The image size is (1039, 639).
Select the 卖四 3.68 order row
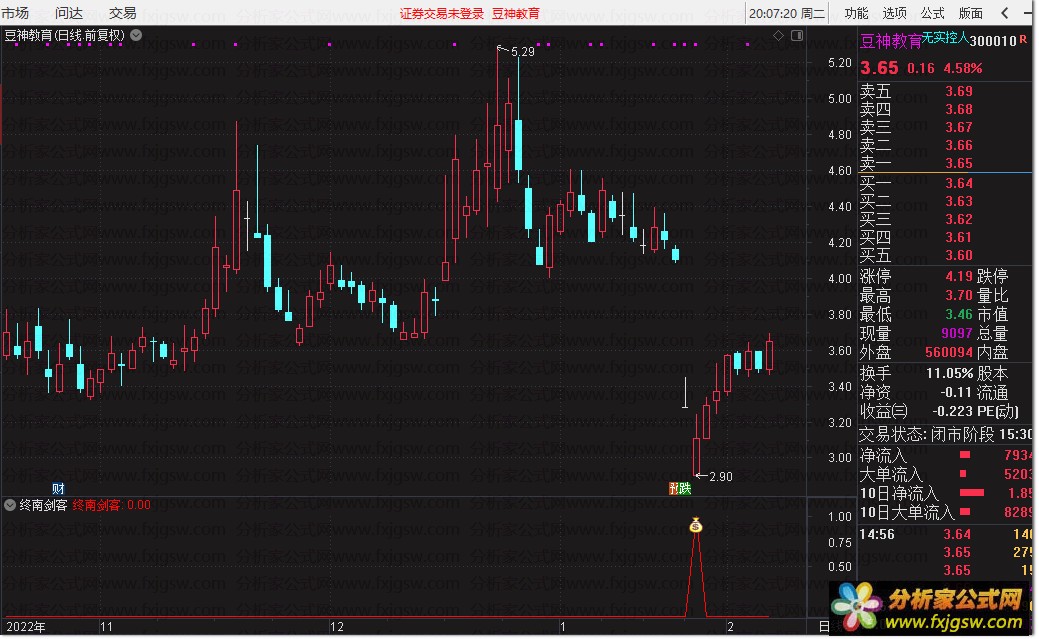tap(944, 109)
